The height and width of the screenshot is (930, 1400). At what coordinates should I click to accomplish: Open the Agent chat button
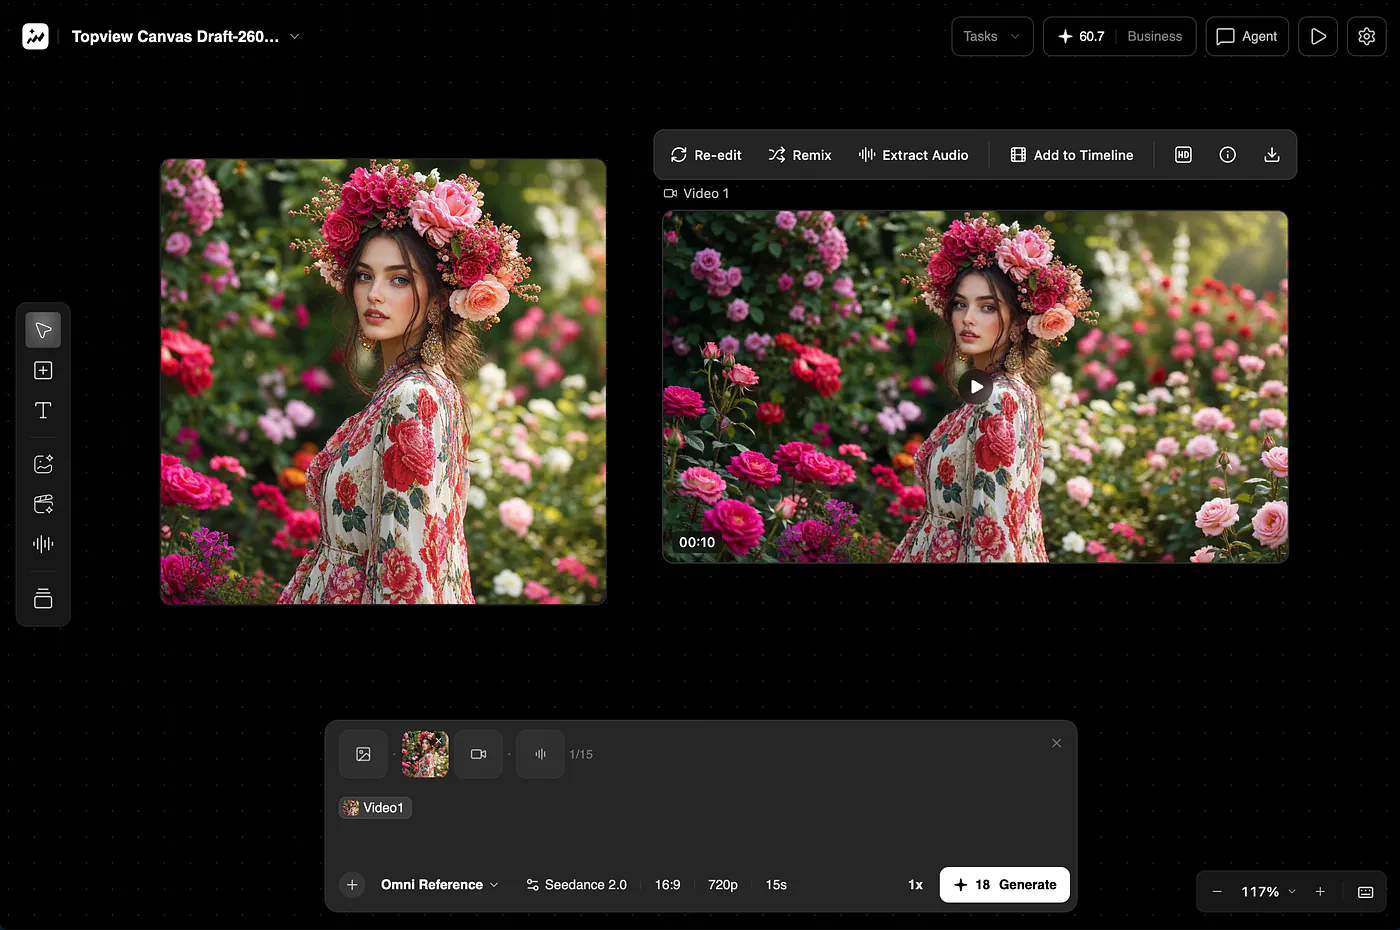point(1247,36)
